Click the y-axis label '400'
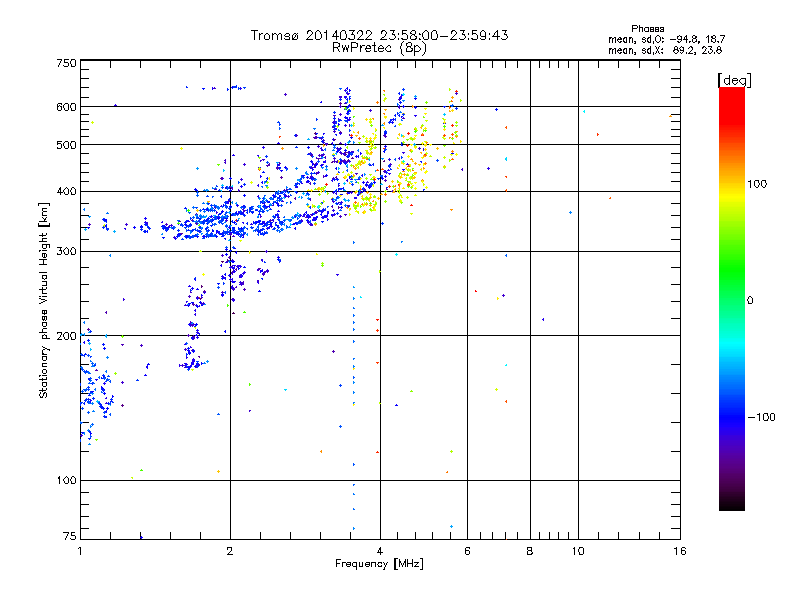This screenshot has width=800, height=600. click(66, 191)
